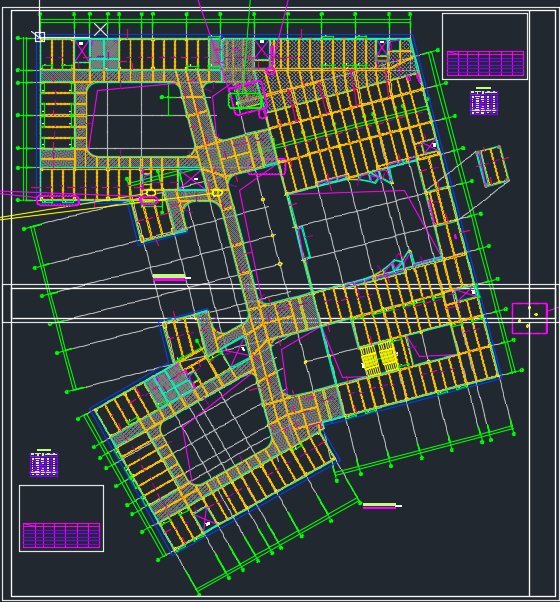
Task: Click the white X marker above the plan
Action: point(101,30)
